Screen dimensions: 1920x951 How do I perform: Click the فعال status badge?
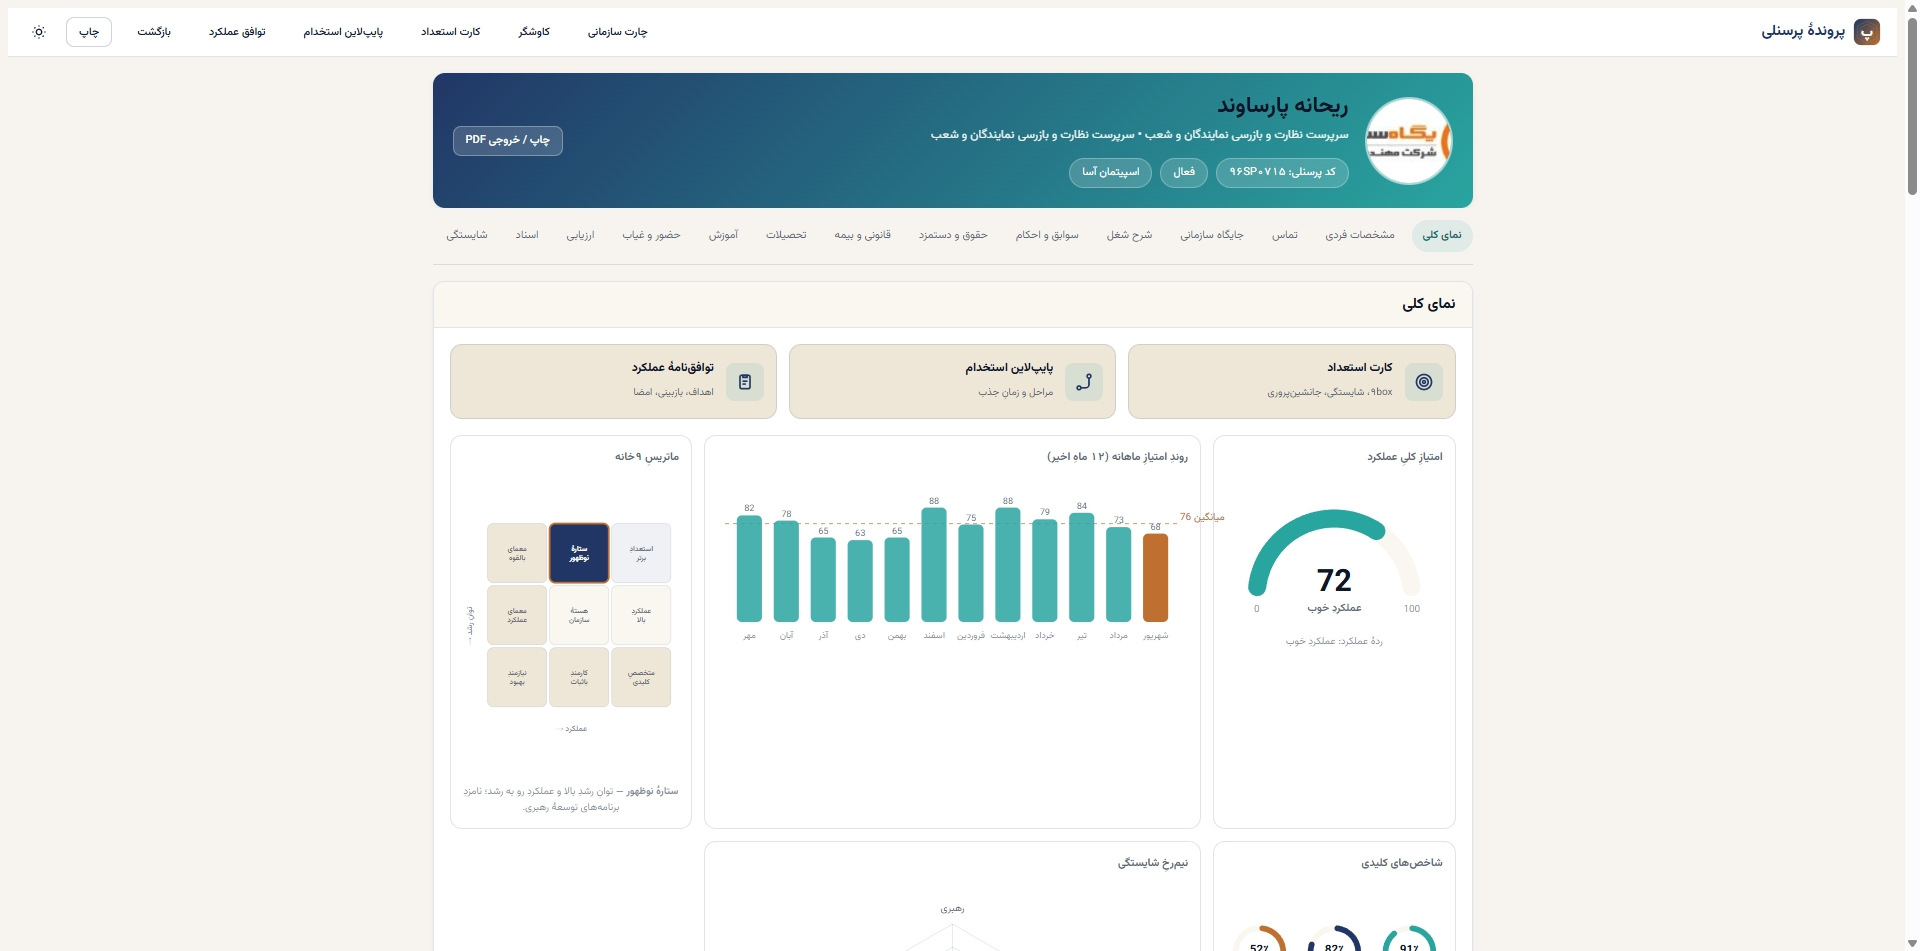pos(1184,172)
